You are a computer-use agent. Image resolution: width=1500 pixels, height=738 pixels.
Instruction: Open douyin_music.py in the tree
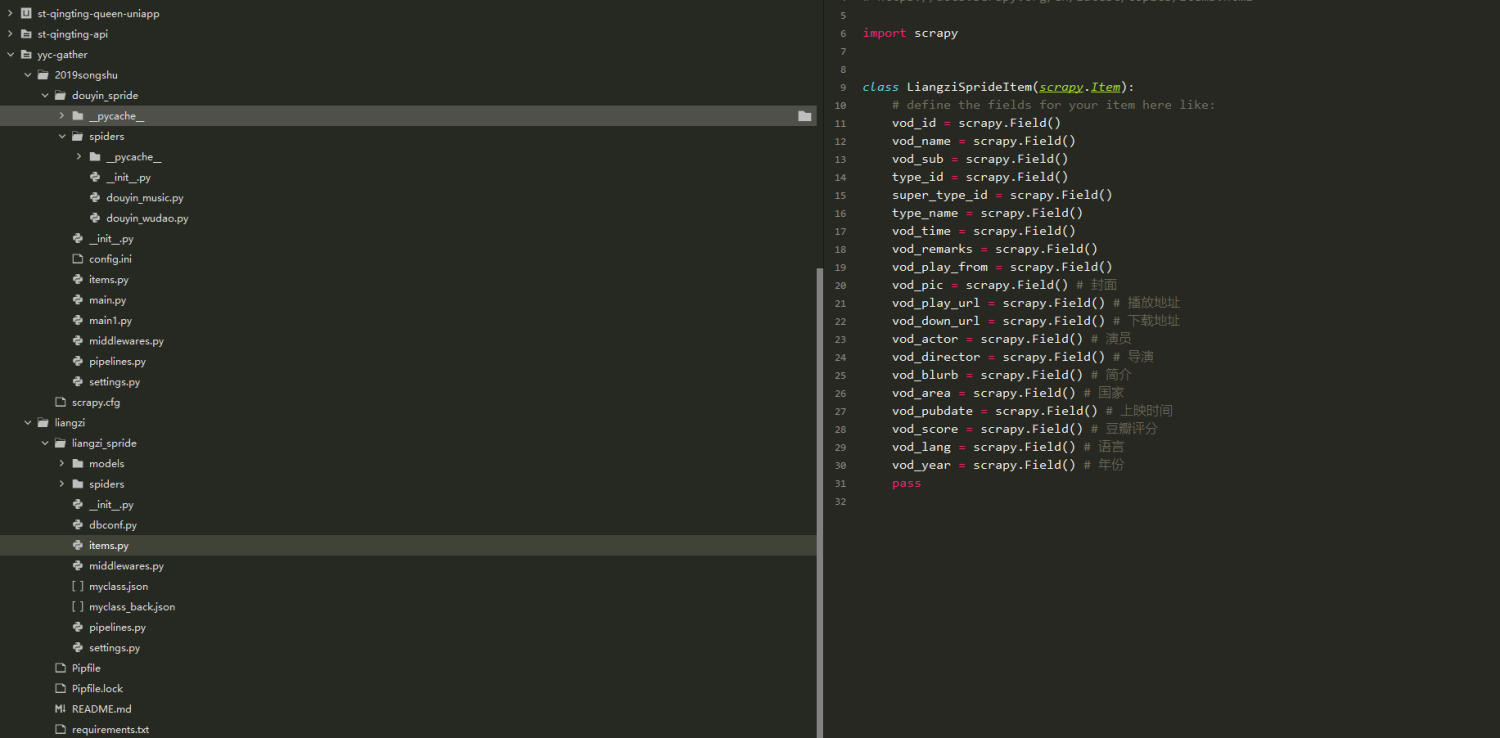pyautogui.click(x=145, y=198)
